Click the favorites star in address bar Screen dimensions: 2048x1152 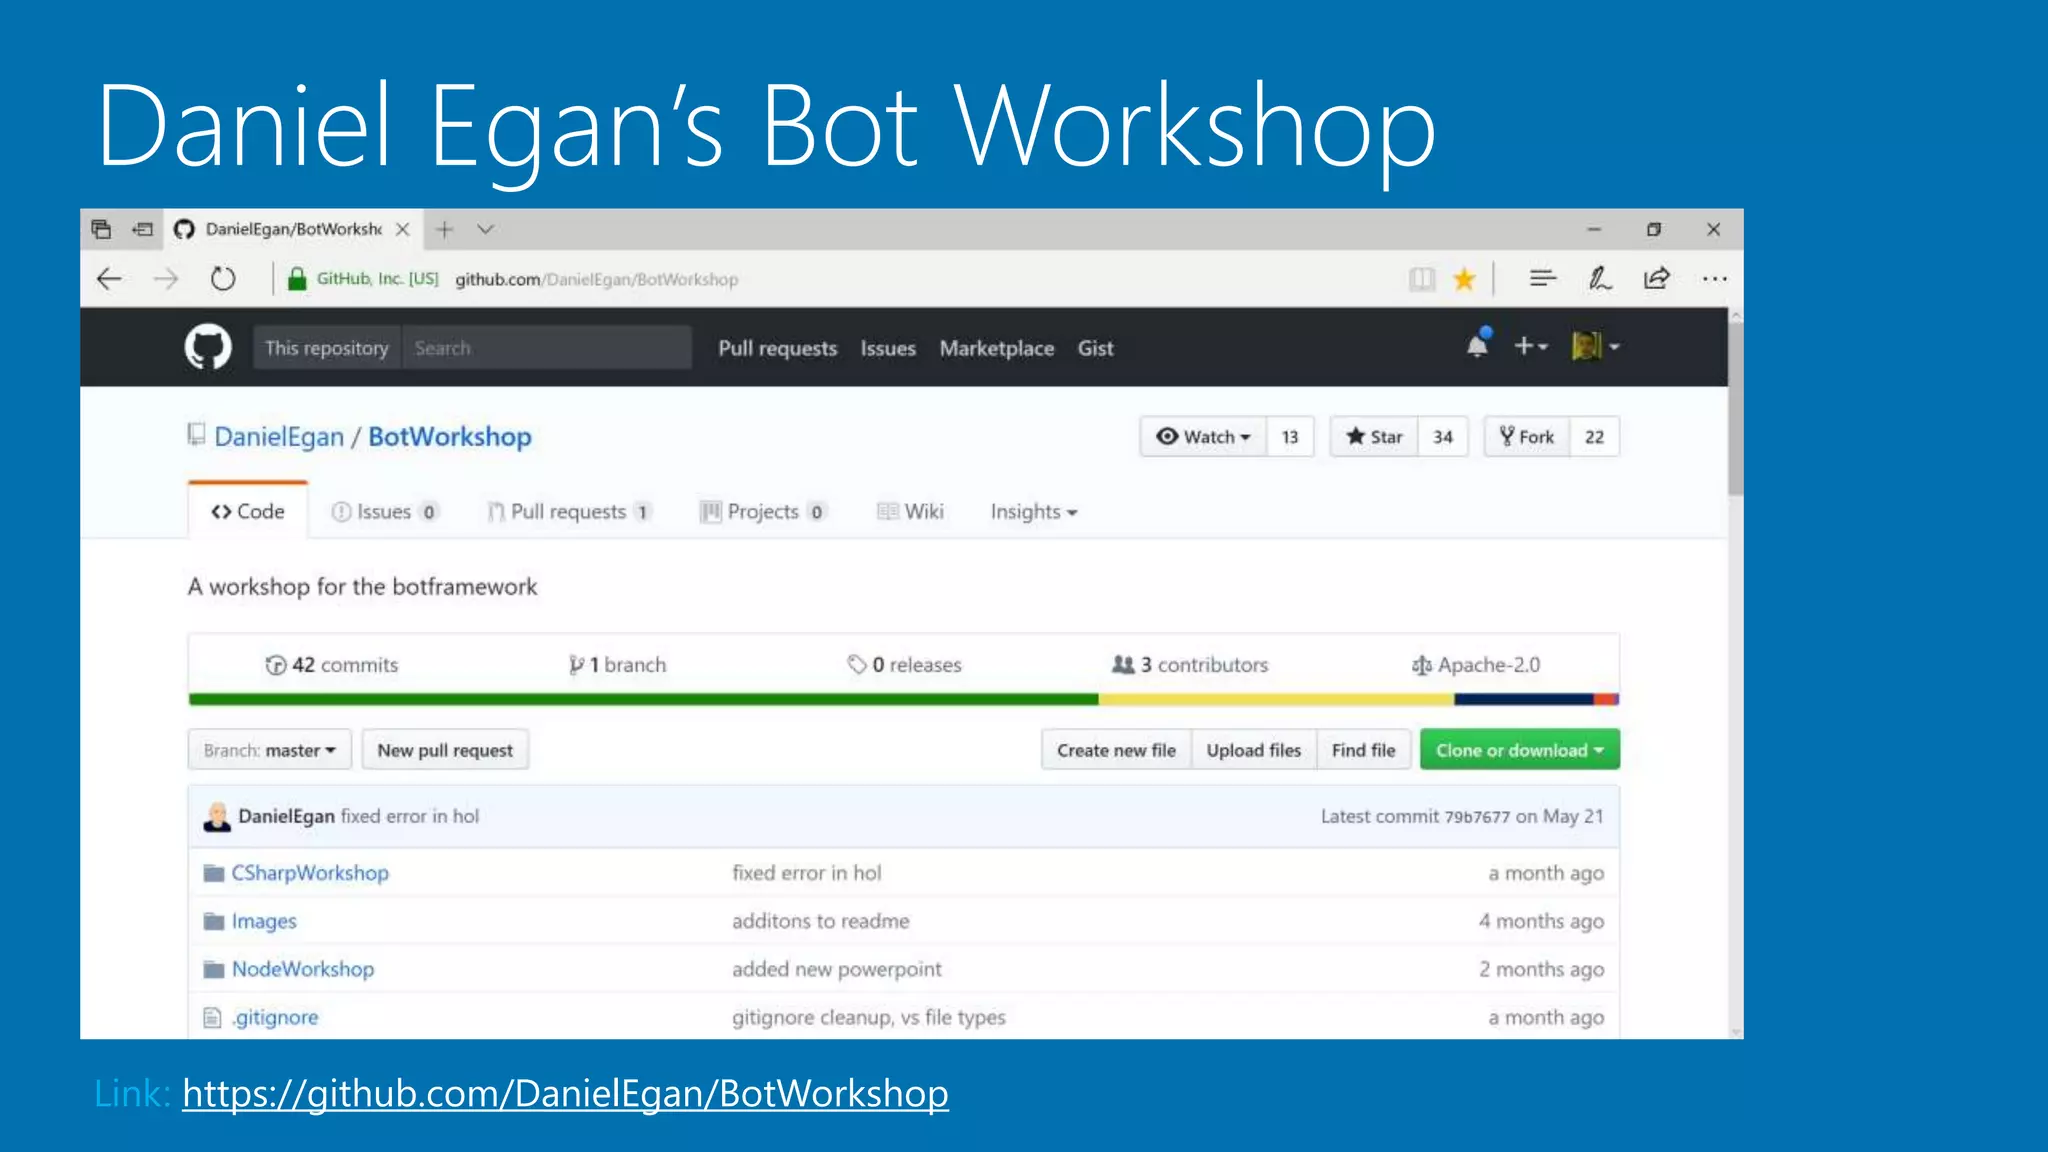click(x=1464, y=279)
